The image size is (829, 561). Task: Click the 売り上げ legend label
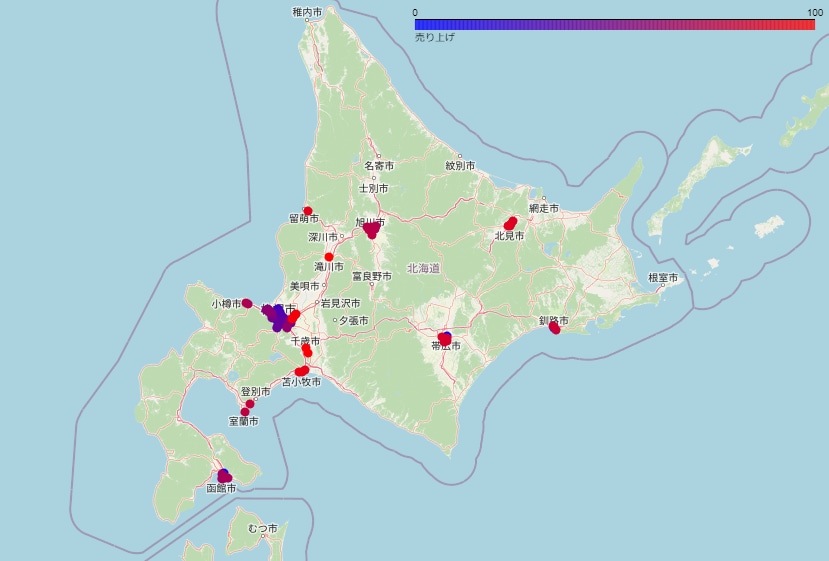pos(435,37)
